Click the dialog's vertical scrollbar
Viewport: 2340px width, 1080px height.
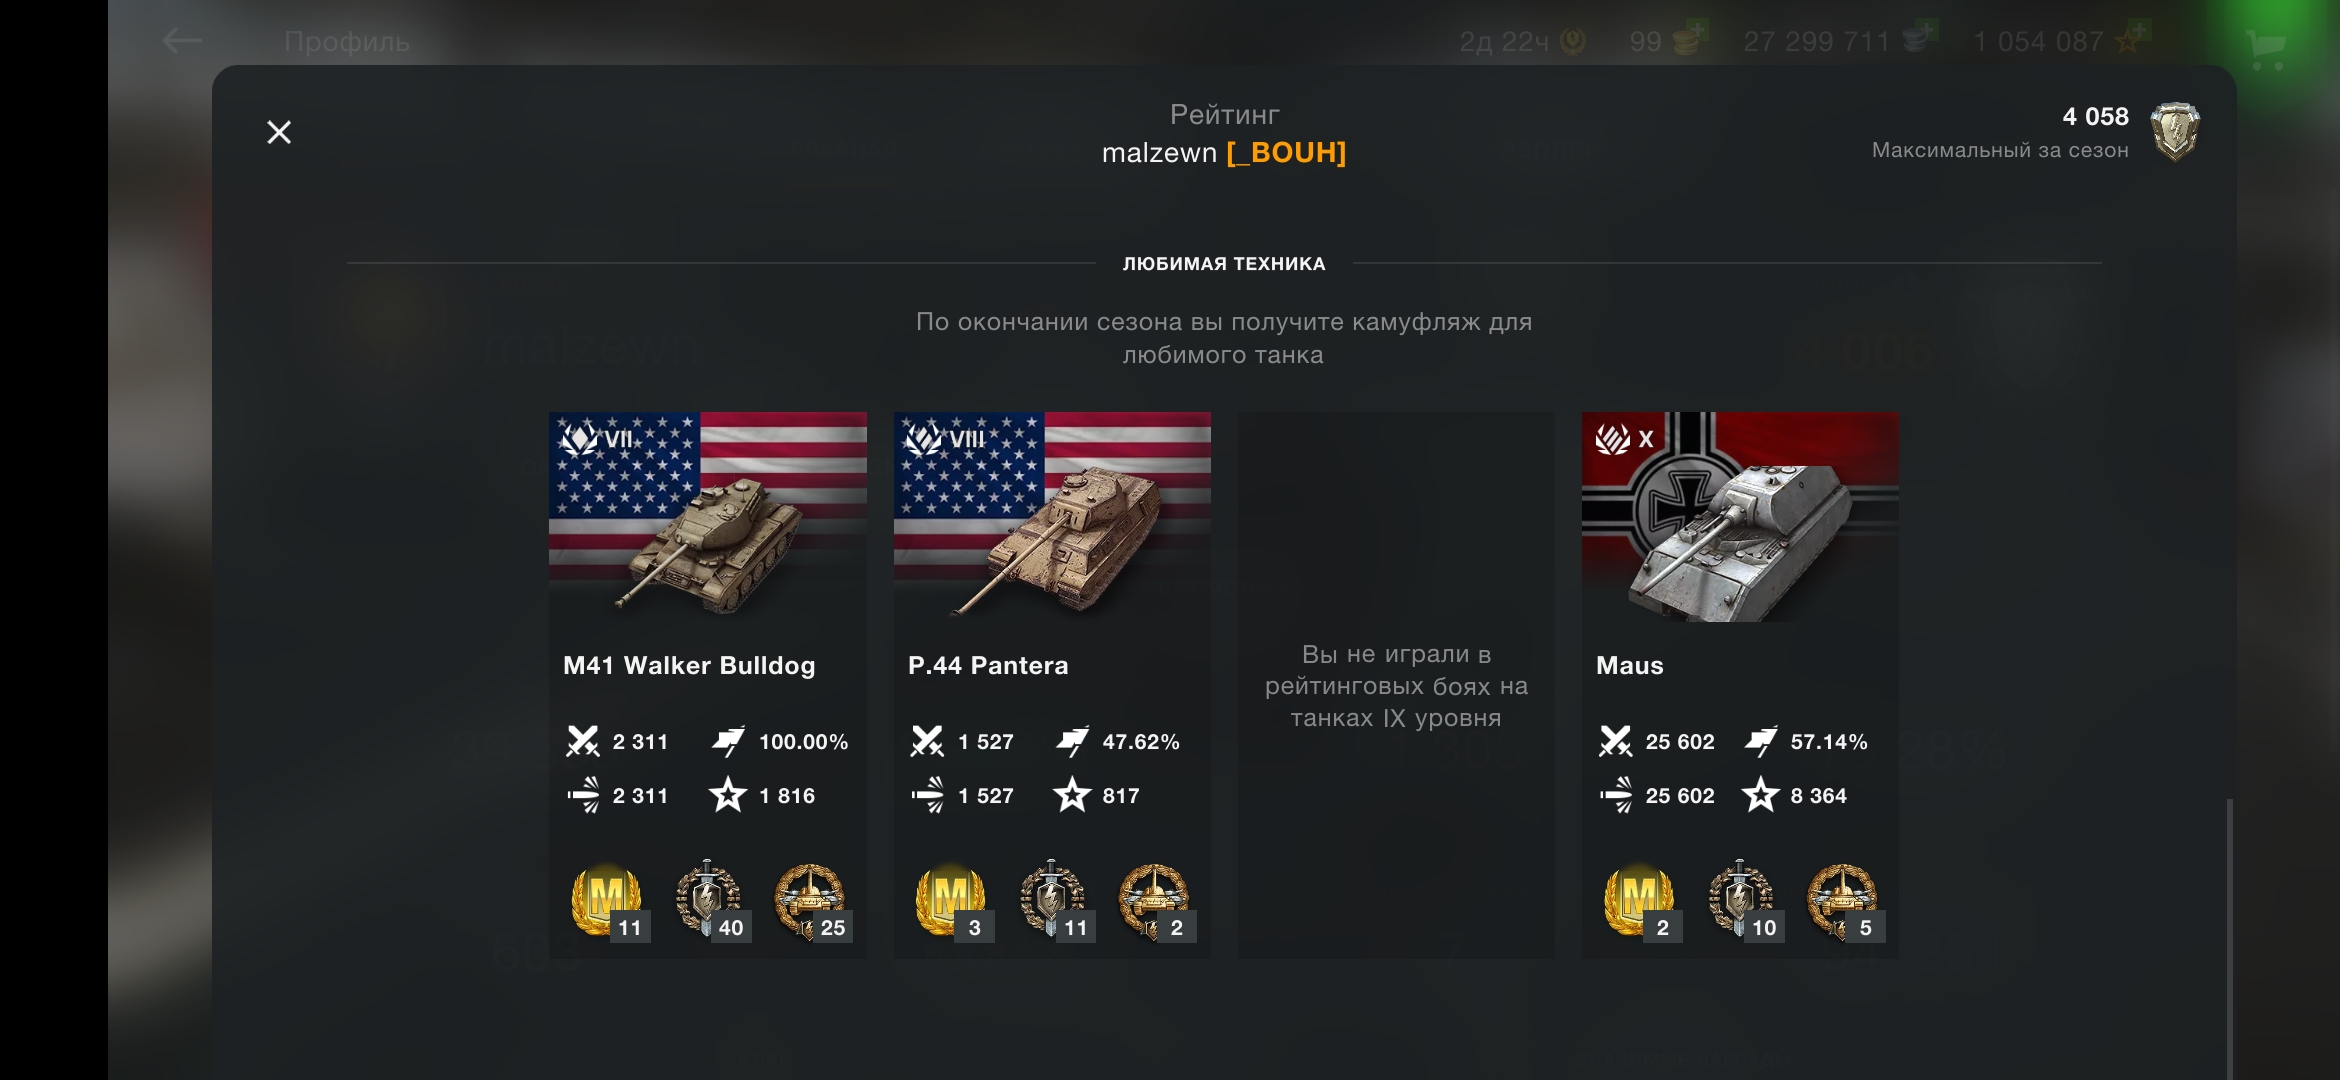2229,938
